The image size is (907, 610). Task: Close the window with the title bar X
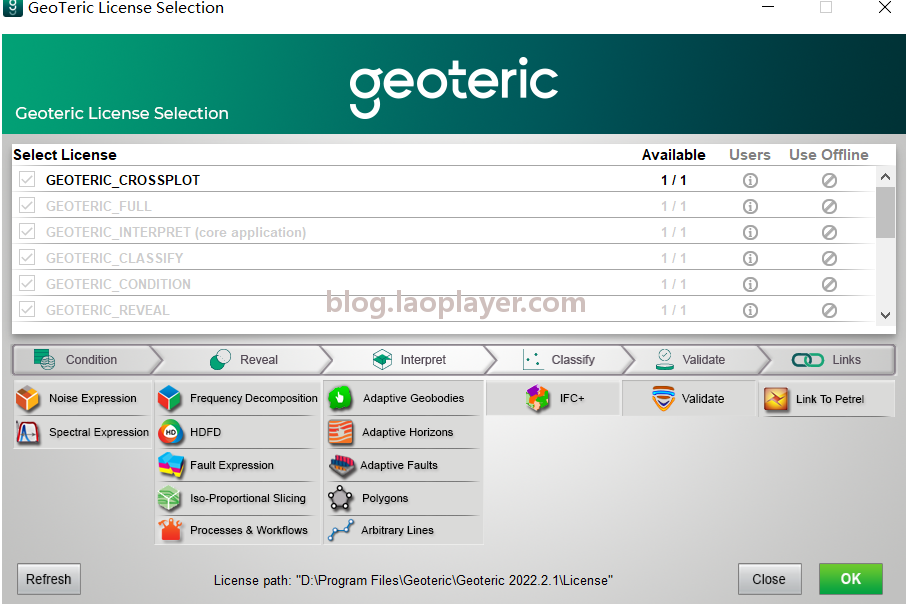pyautogui.click(x=885, y=8)
